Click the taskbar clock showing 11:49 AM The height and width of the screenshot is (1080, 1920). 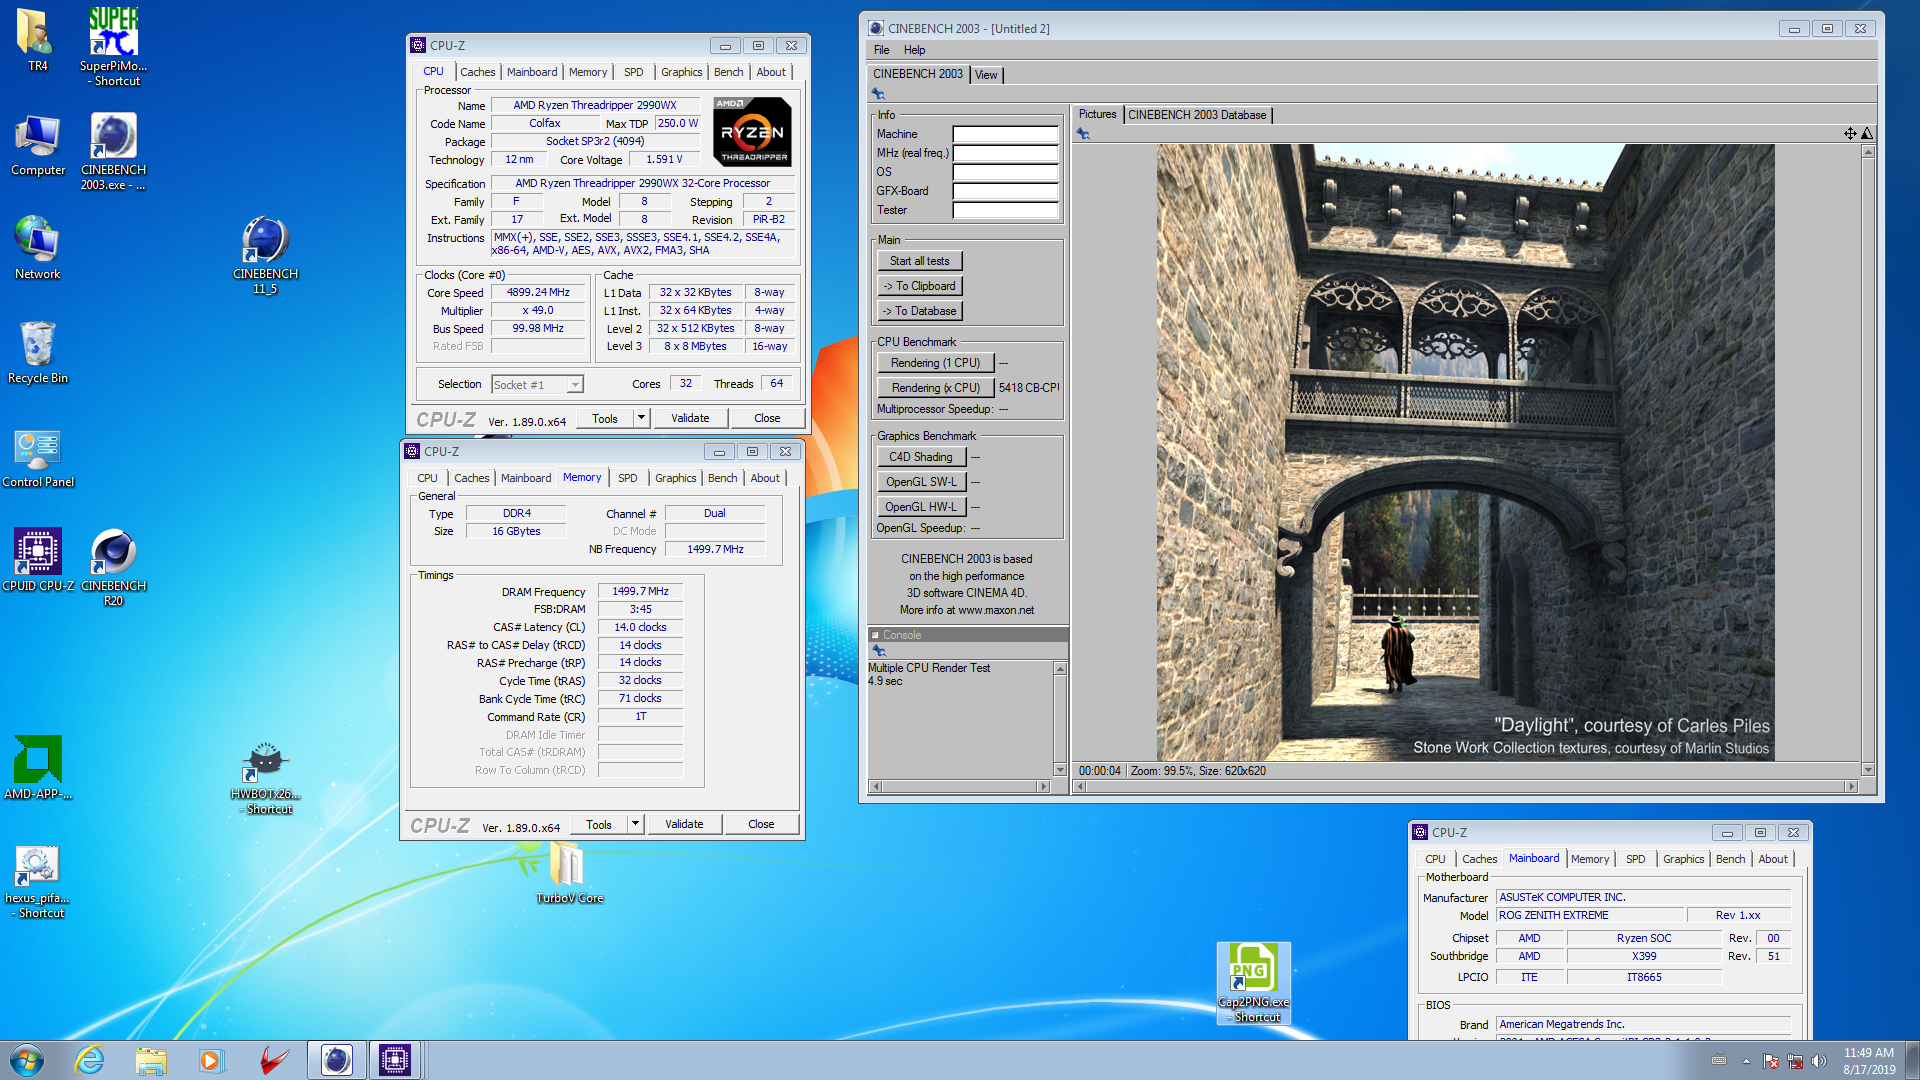pos(1869,1061)
